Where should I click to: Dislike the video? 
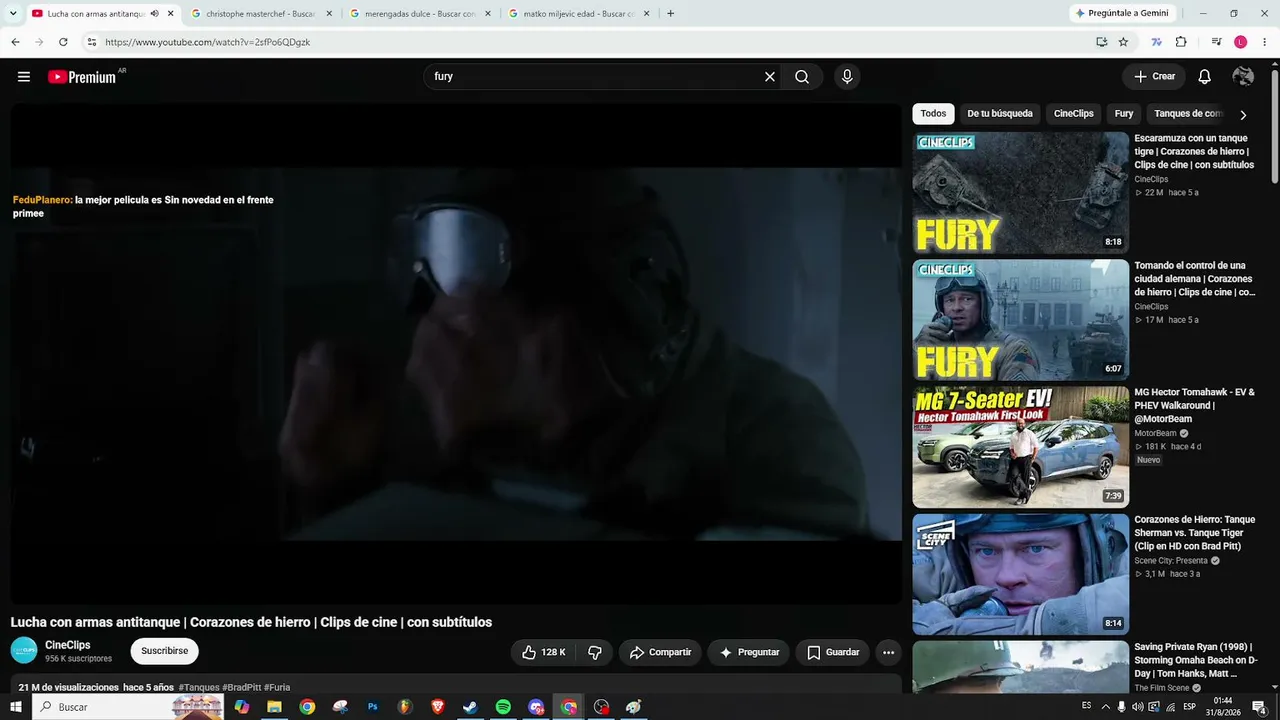pyautogui.click(x=595, y=652)
